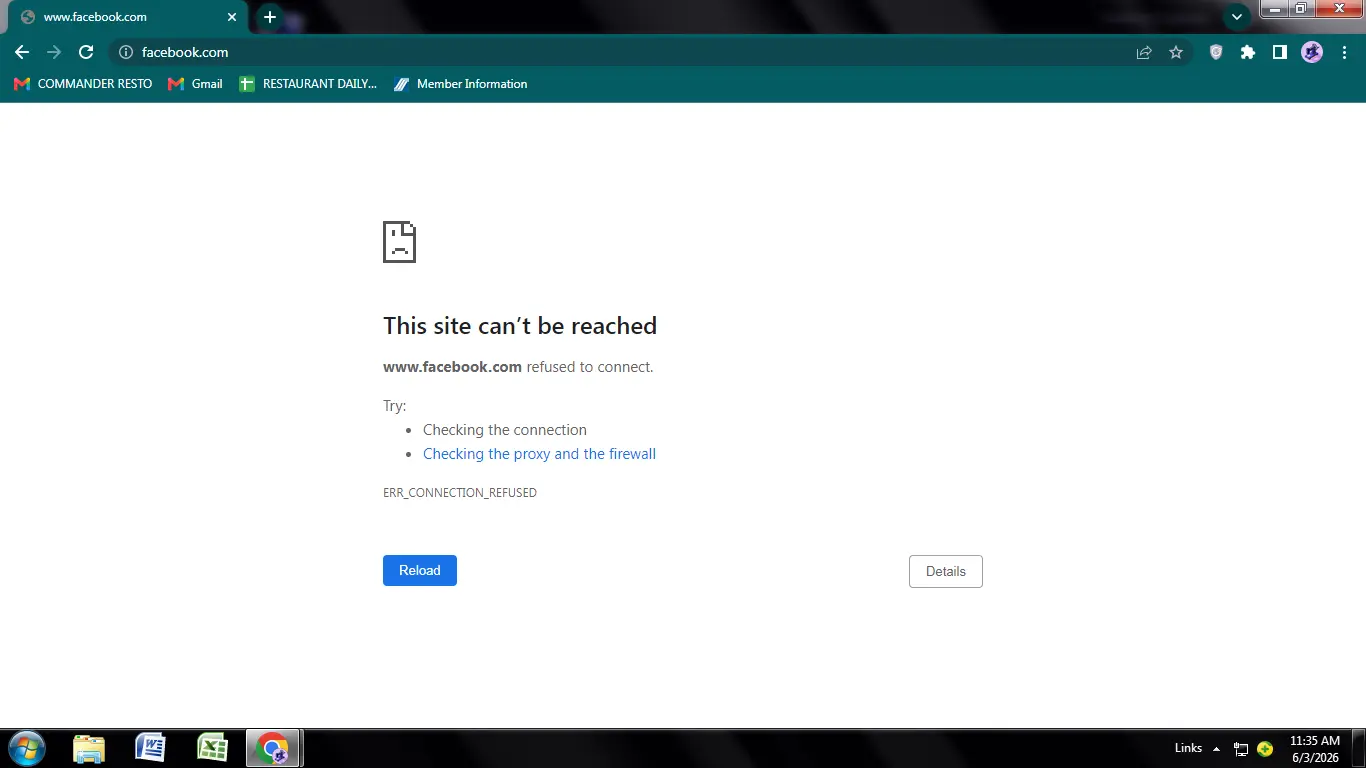Open the shield extension icon
The height and width of the screenshot is (768, 1366).
pyautogui.click(x=1216, y=52)
